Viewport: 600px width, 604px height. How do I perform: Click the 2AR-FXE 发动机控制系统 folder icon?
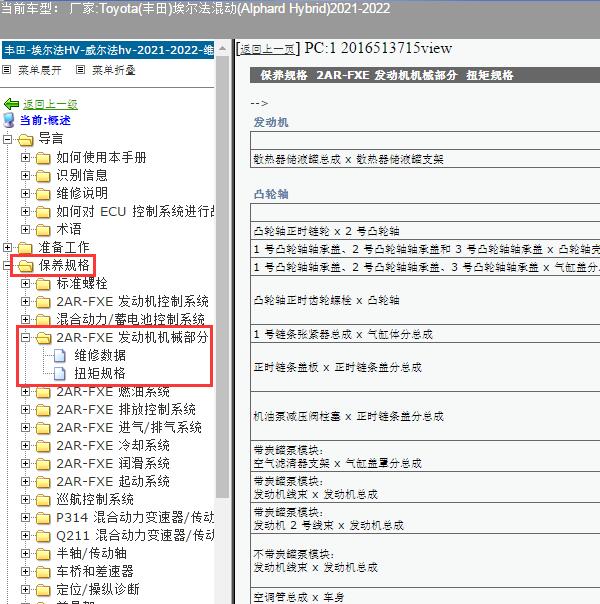43,302
